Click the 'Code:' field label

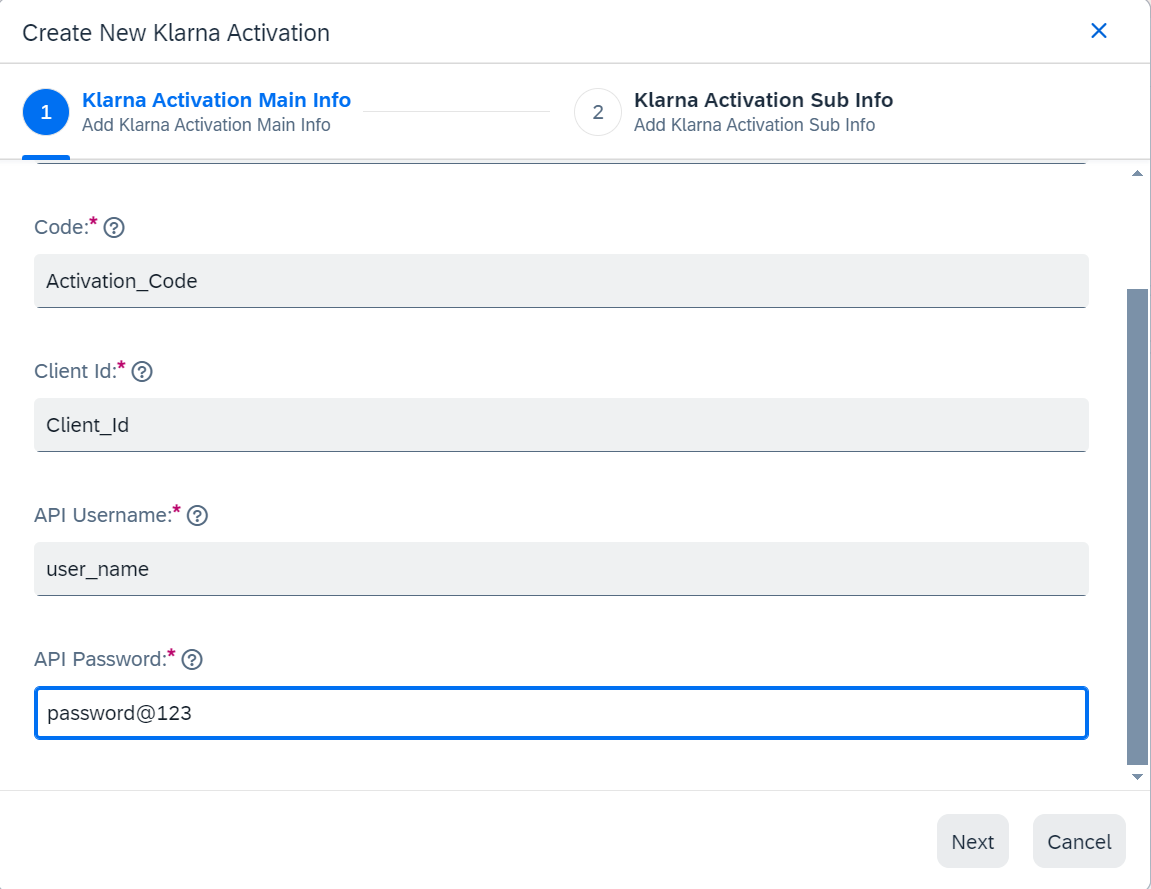click(61, 228)
